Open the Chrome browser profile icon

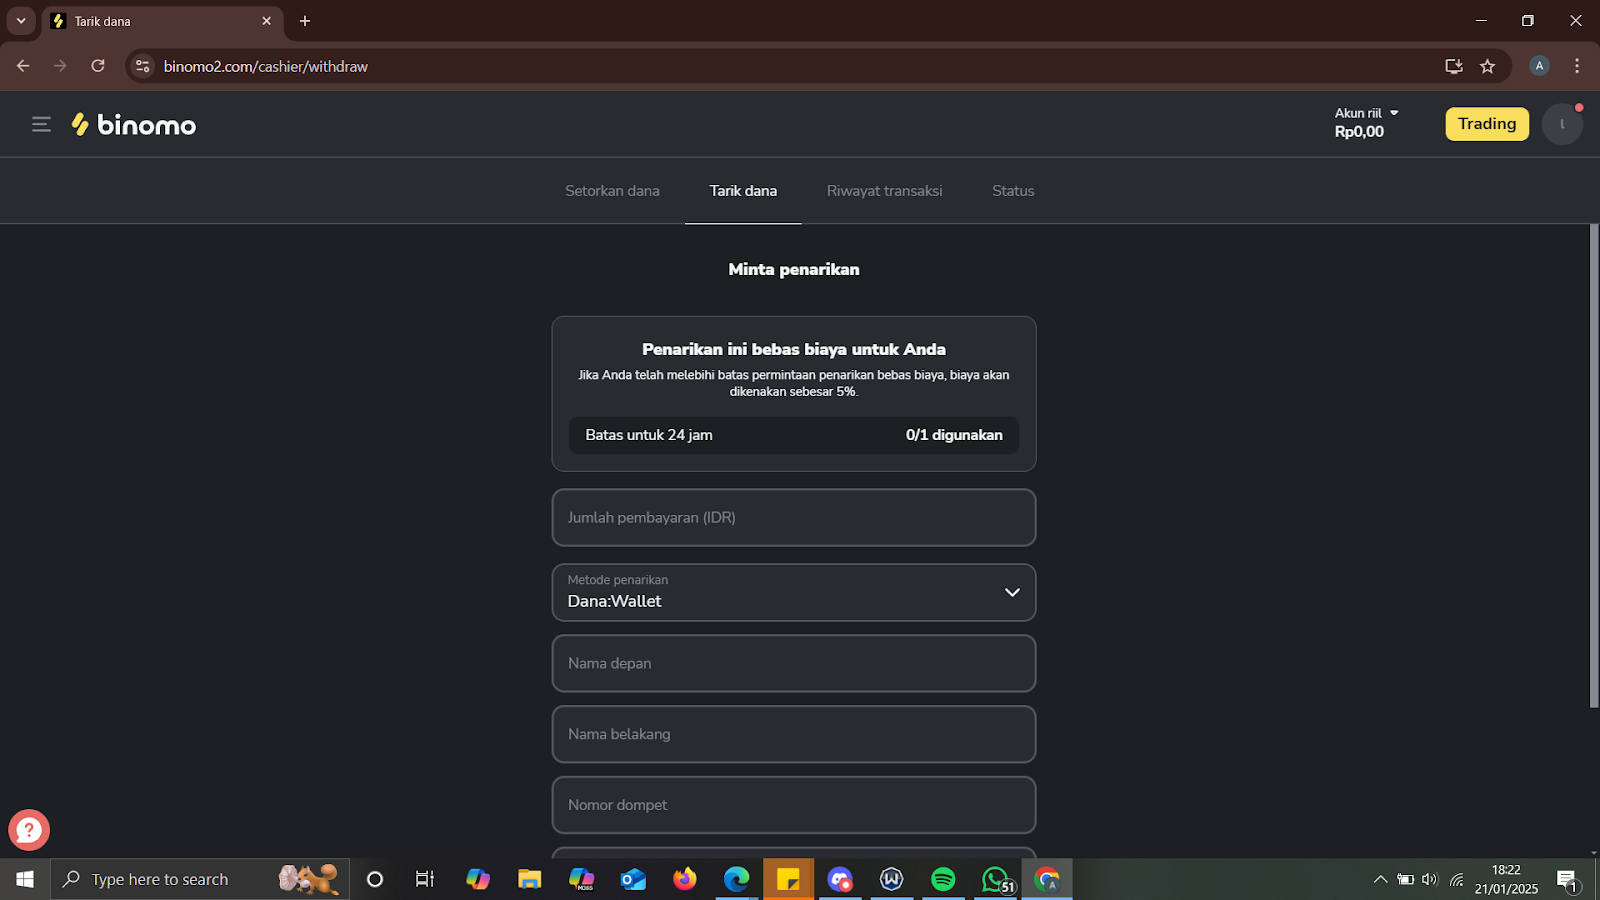(x=1539, y=65)
